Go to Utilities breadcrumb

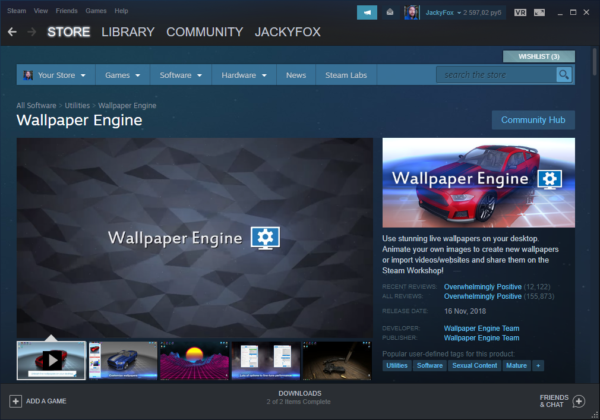pyautogui.click(x=77, y=106)
